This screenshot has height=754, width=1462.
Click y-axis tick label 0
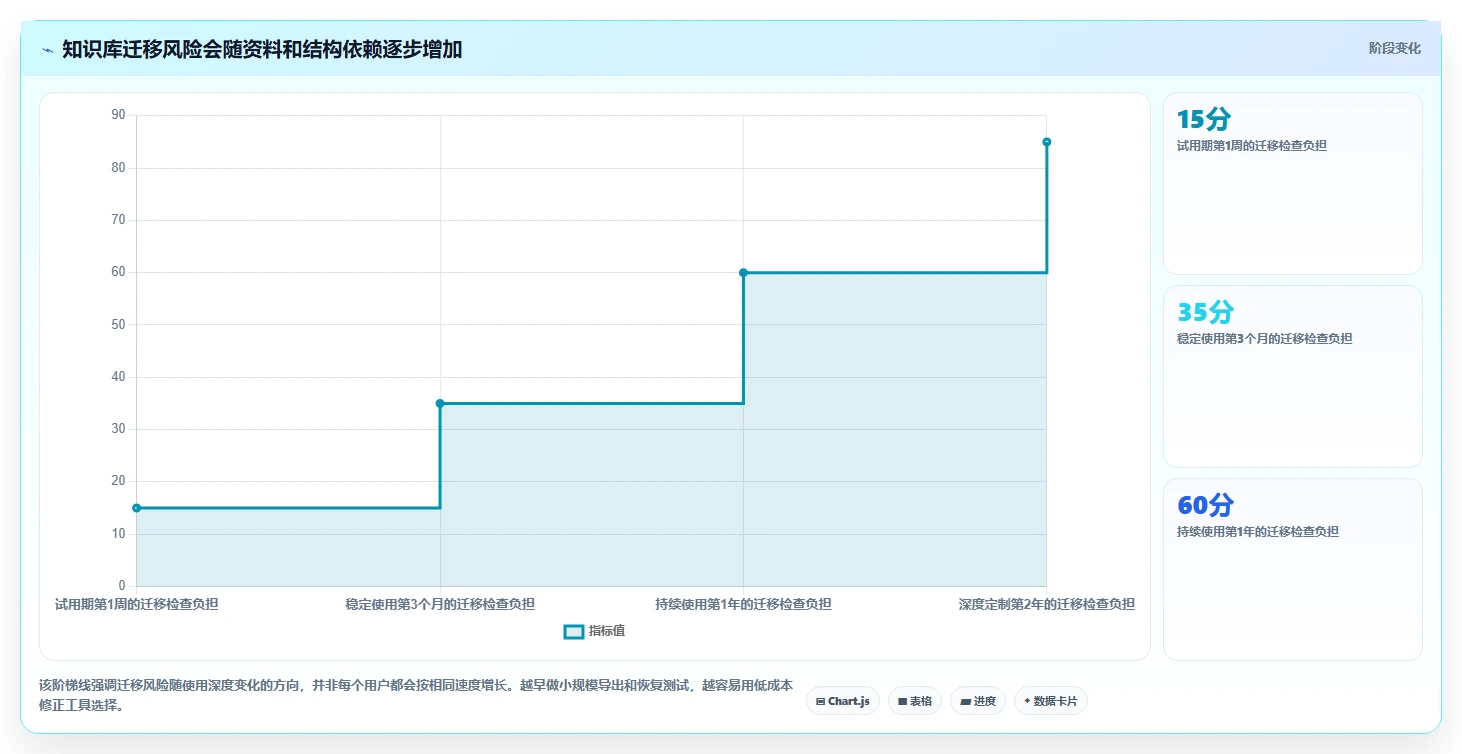(122, 586)
